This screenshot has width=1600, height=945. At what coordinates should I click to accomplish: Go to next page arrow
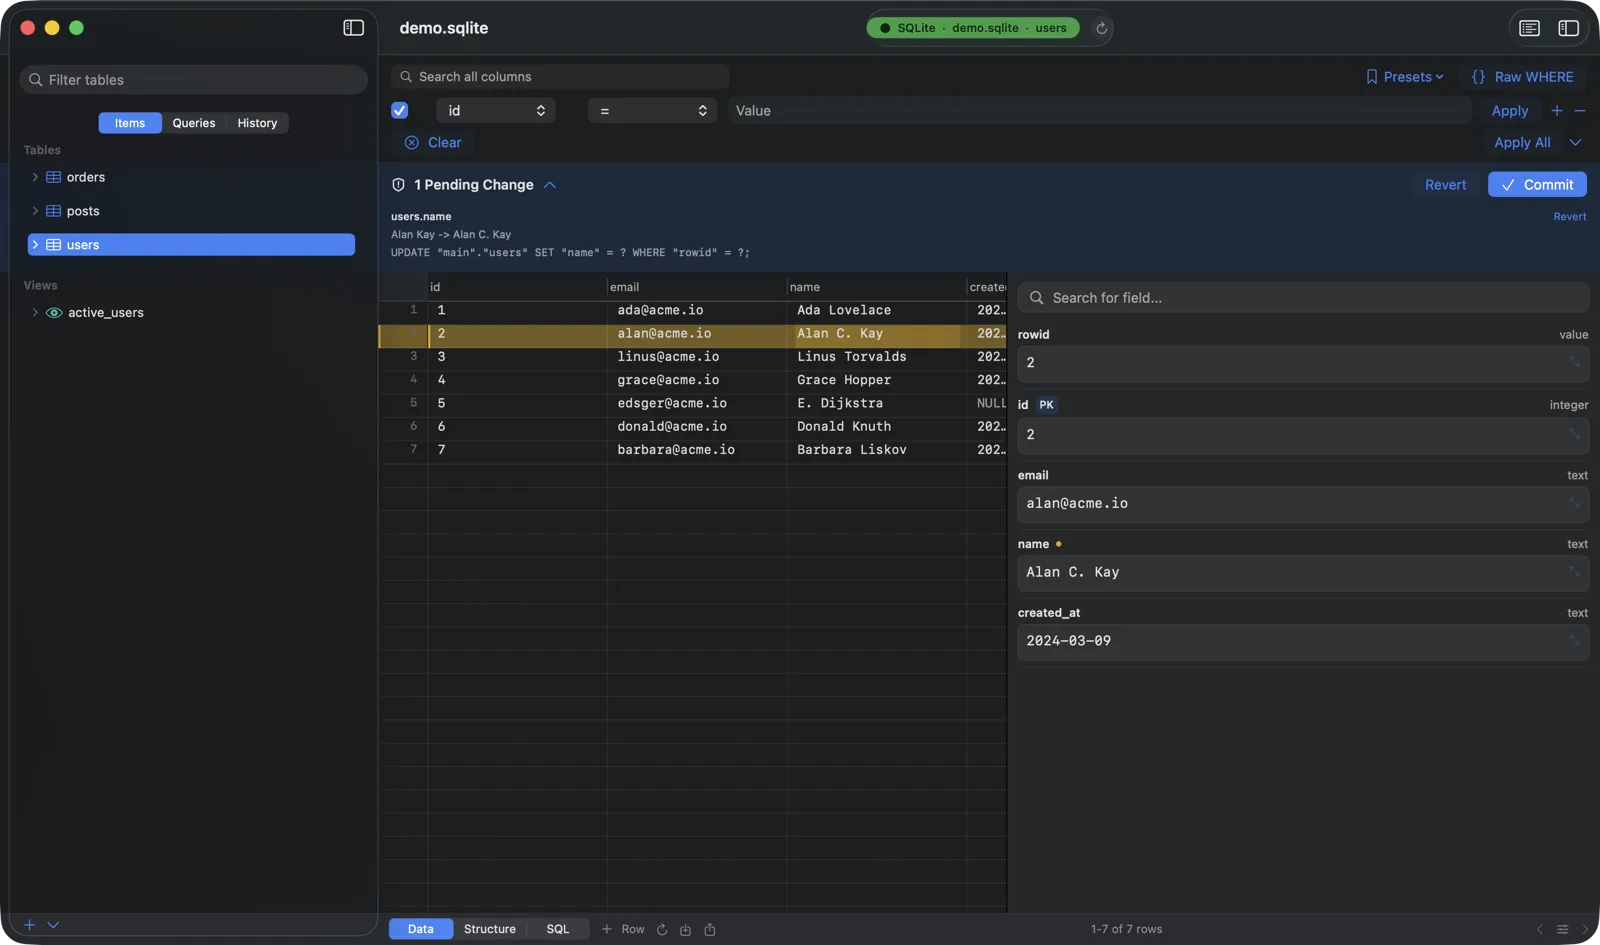click(1585, 929)
